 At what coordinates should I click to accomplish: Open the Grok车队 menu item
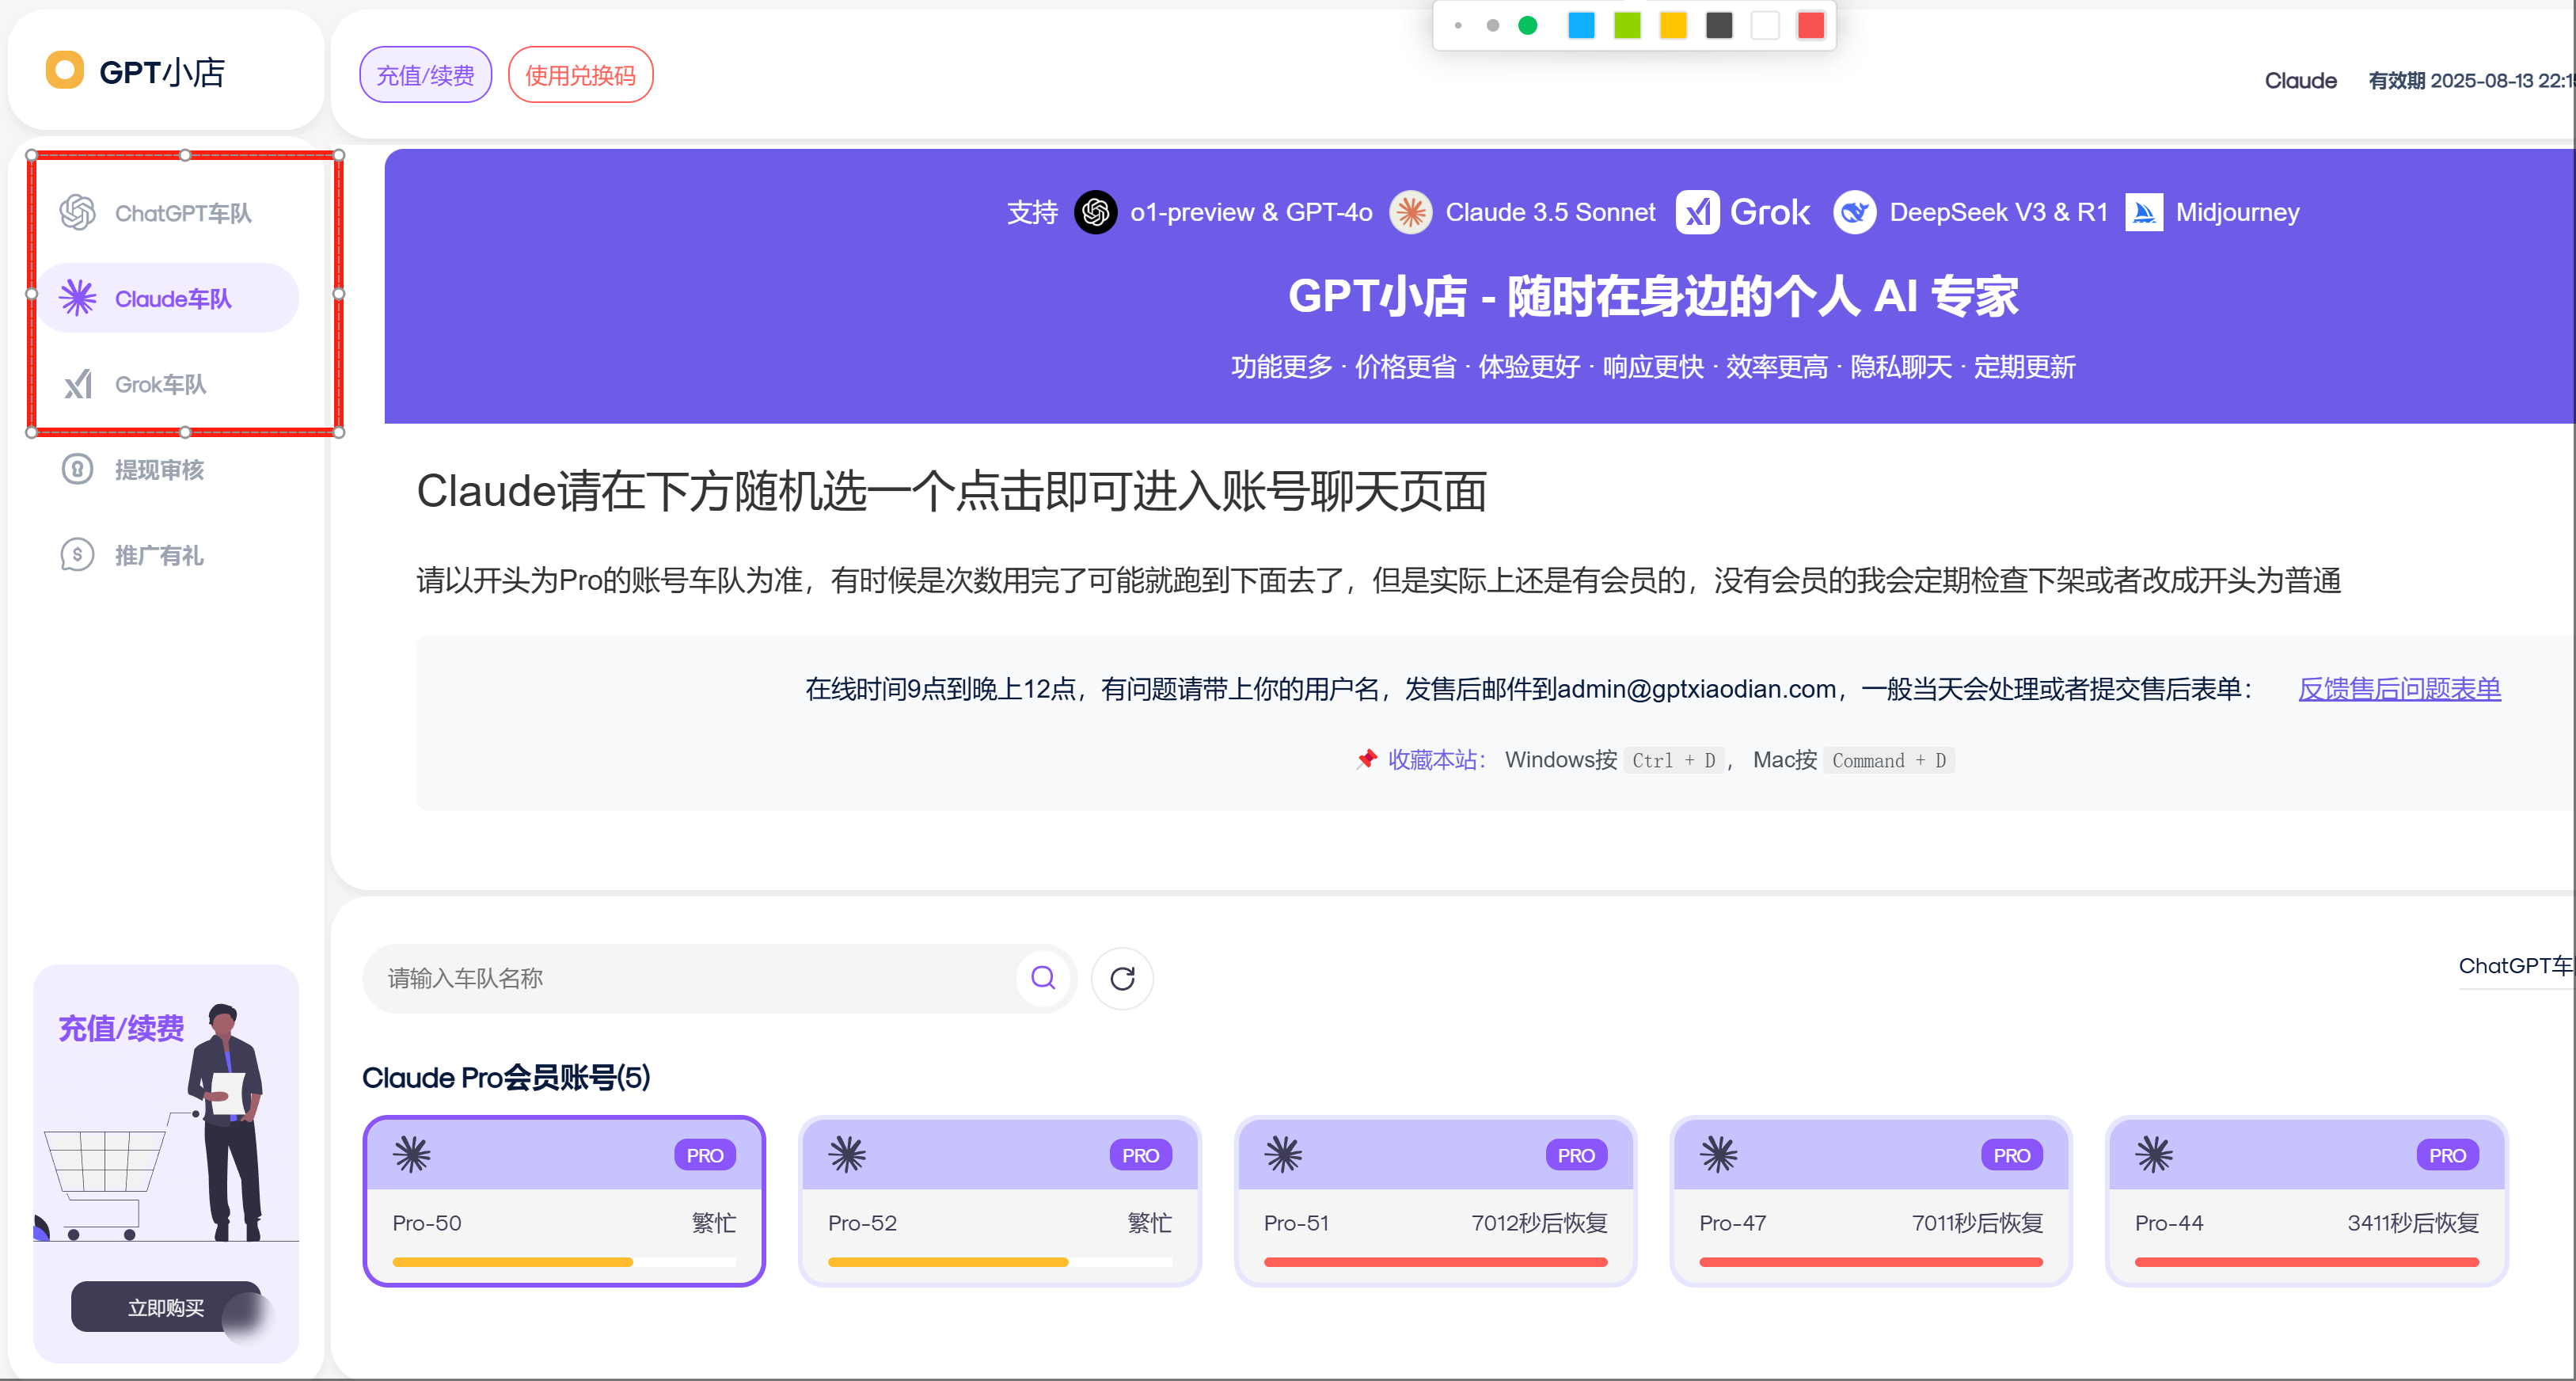(x=168, y=384)
